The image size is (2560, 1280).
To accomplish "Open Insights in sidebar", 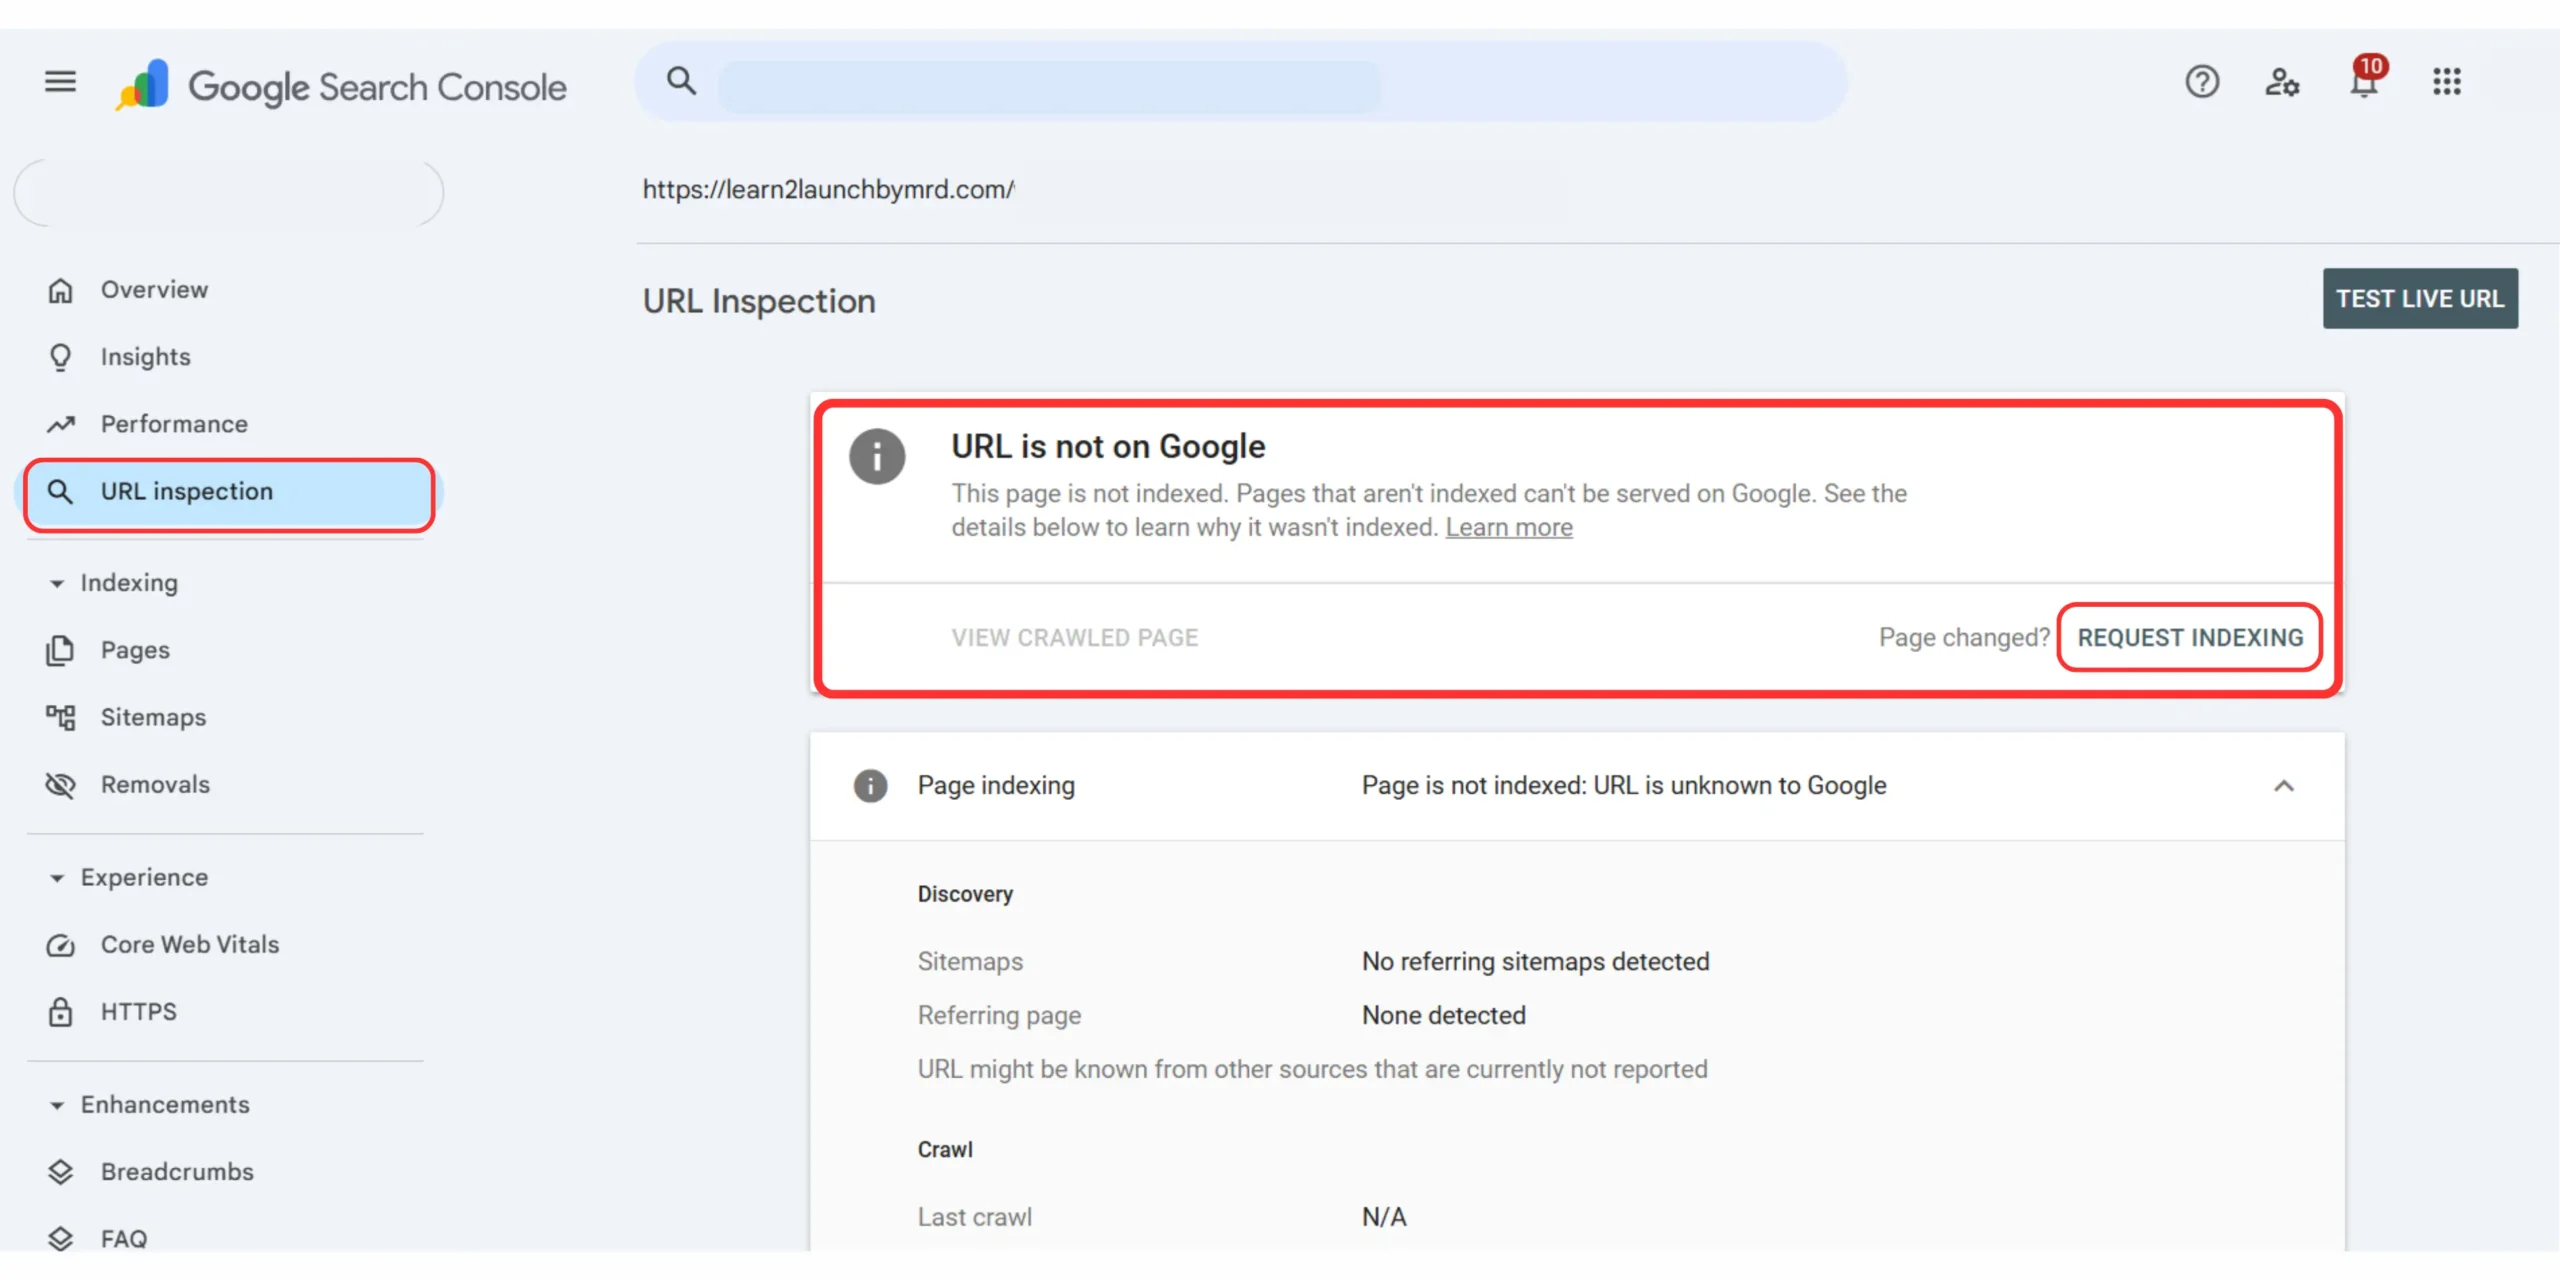I will [x=230, y=357].
